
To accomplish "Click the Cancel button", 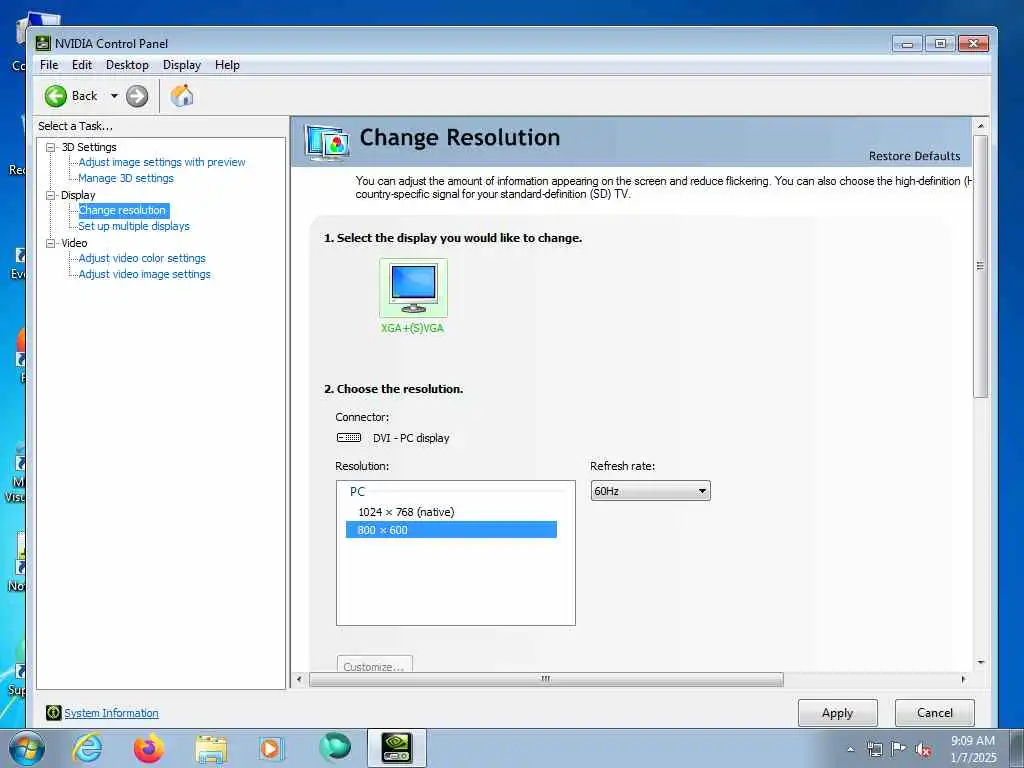I will 935,713.
